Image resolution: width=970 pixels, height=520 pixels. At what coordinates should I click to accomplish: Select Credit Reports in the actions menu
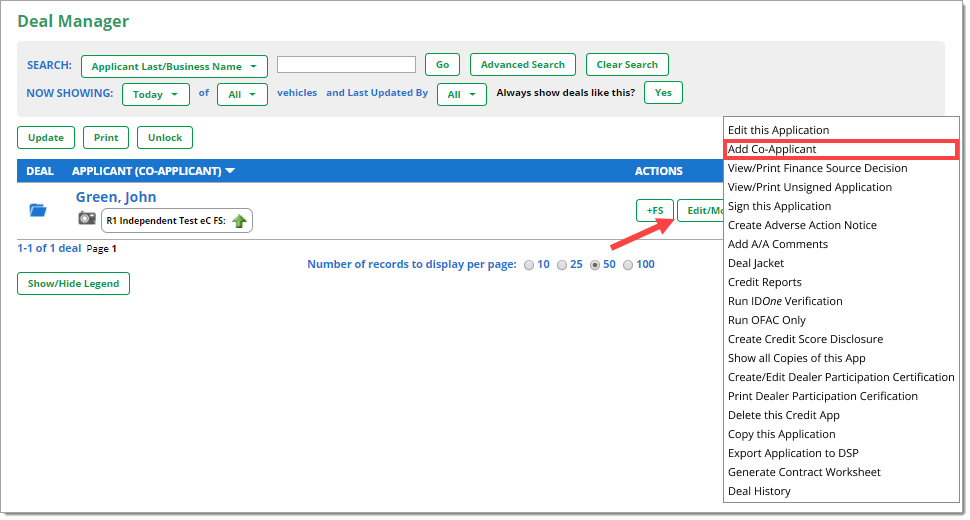[765, 282]
